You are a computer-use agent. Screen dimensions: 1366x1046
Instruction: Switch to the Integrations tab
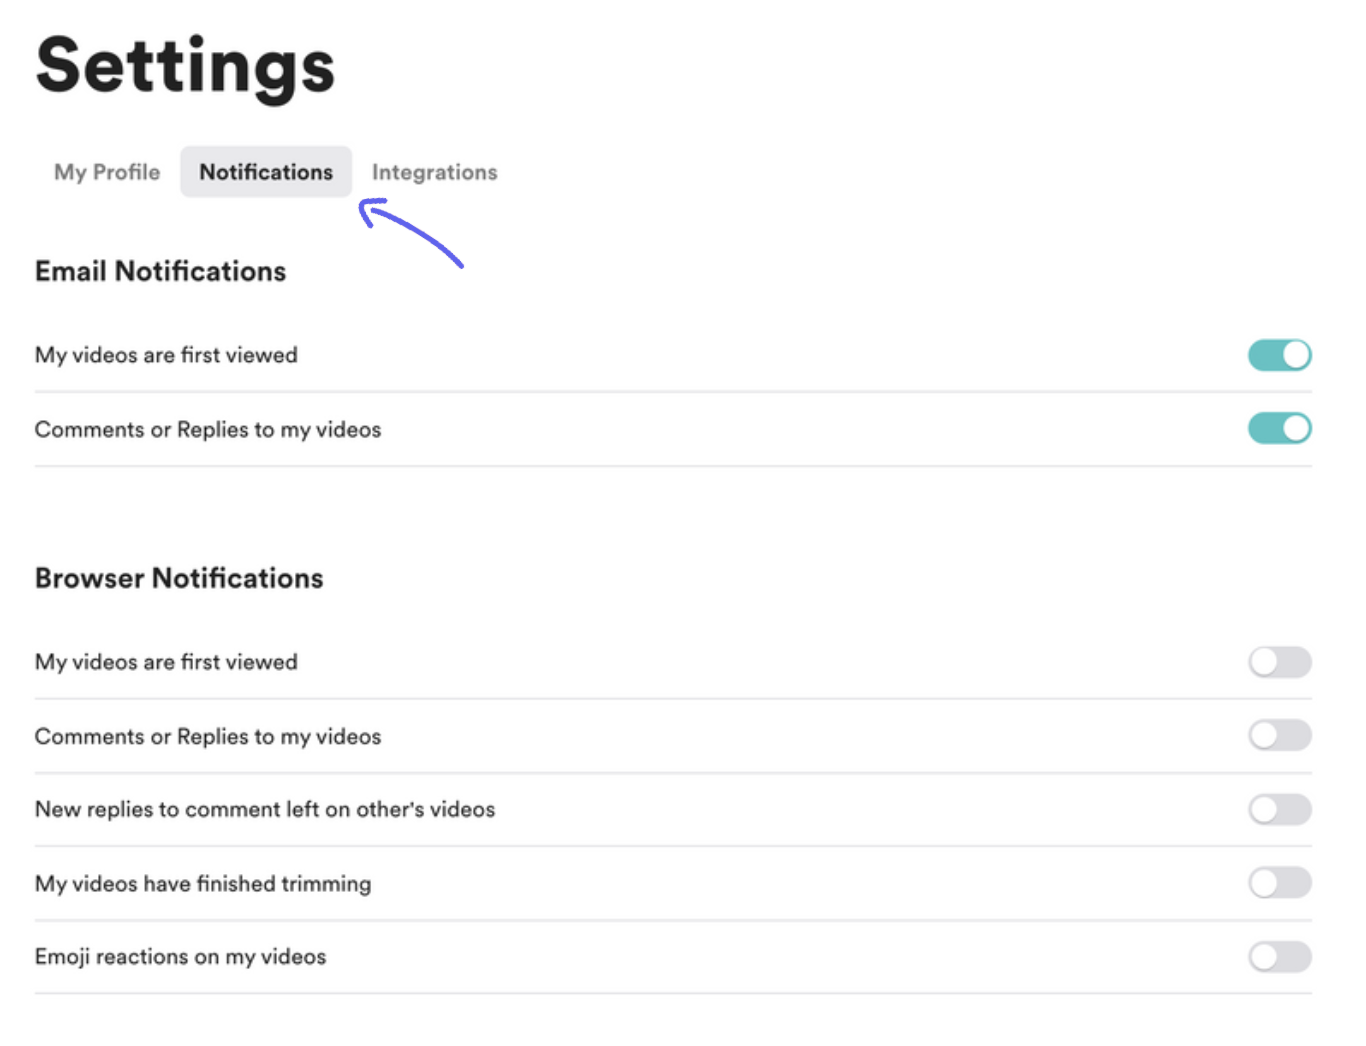[434, 172]
